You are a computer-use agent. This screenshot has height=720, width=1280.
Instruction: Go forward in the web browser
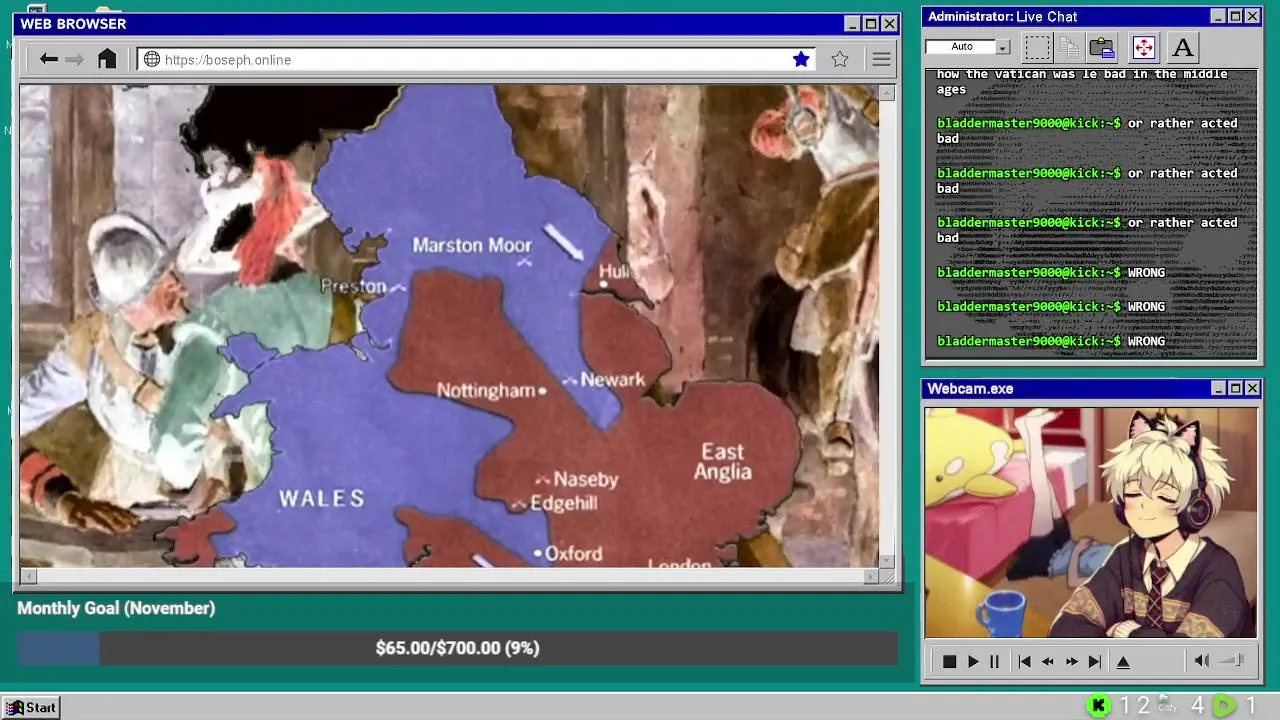[x=74, y=59]
